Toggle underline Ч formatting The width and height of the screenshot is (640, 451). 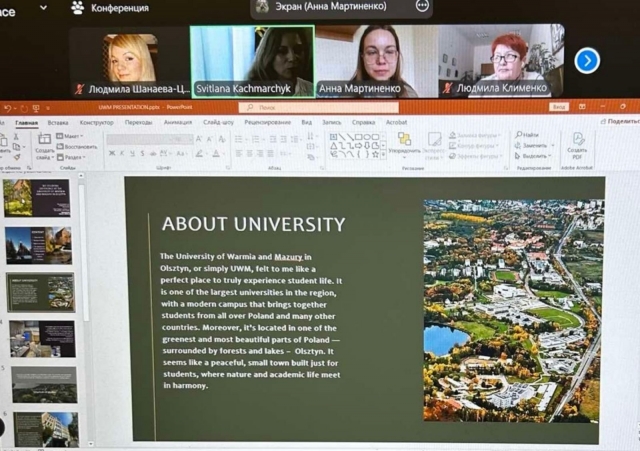(x=132, y=153)
